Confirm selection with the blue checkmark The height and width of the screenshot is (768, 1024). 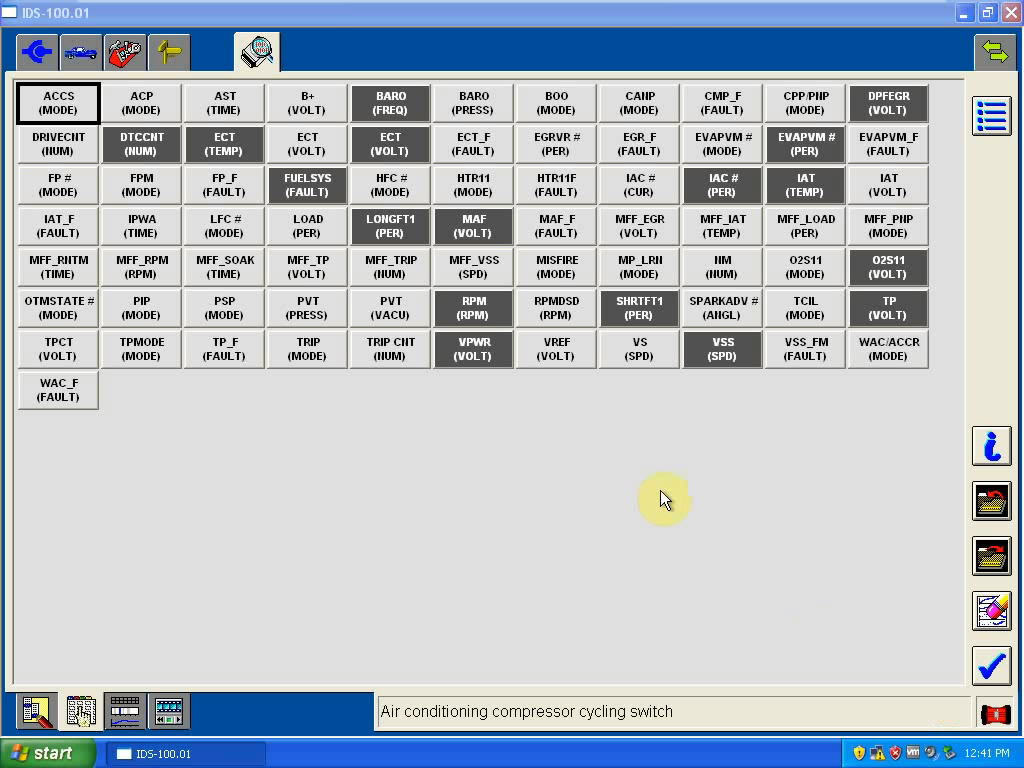coord(991,665)
